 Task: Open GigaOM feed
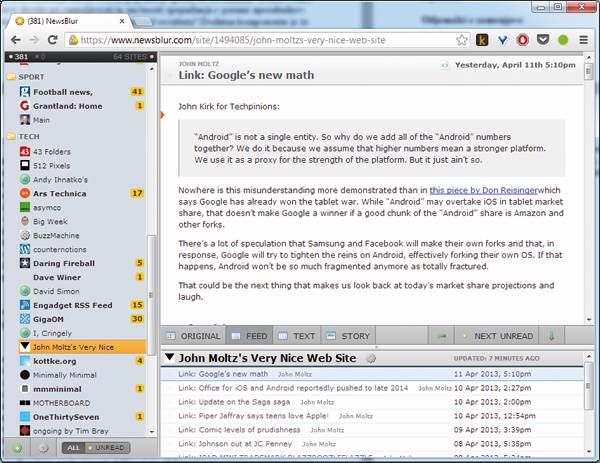[x=82, y=319]
